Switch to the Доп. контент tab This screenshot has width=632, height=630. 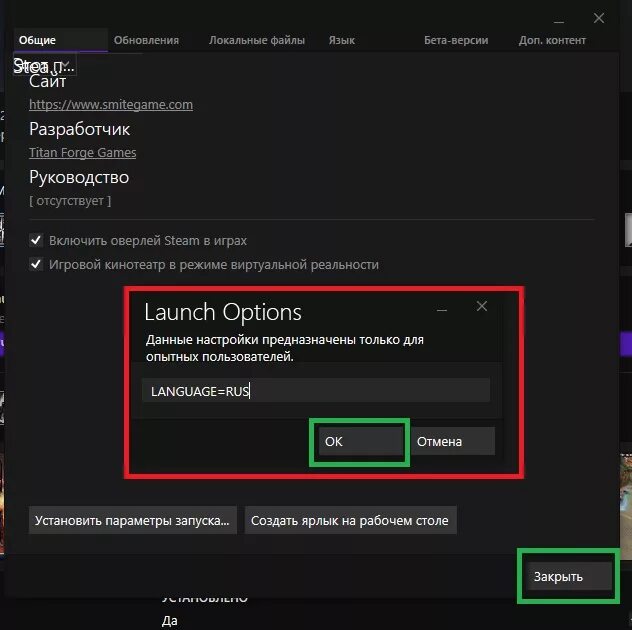coord(552,40)
